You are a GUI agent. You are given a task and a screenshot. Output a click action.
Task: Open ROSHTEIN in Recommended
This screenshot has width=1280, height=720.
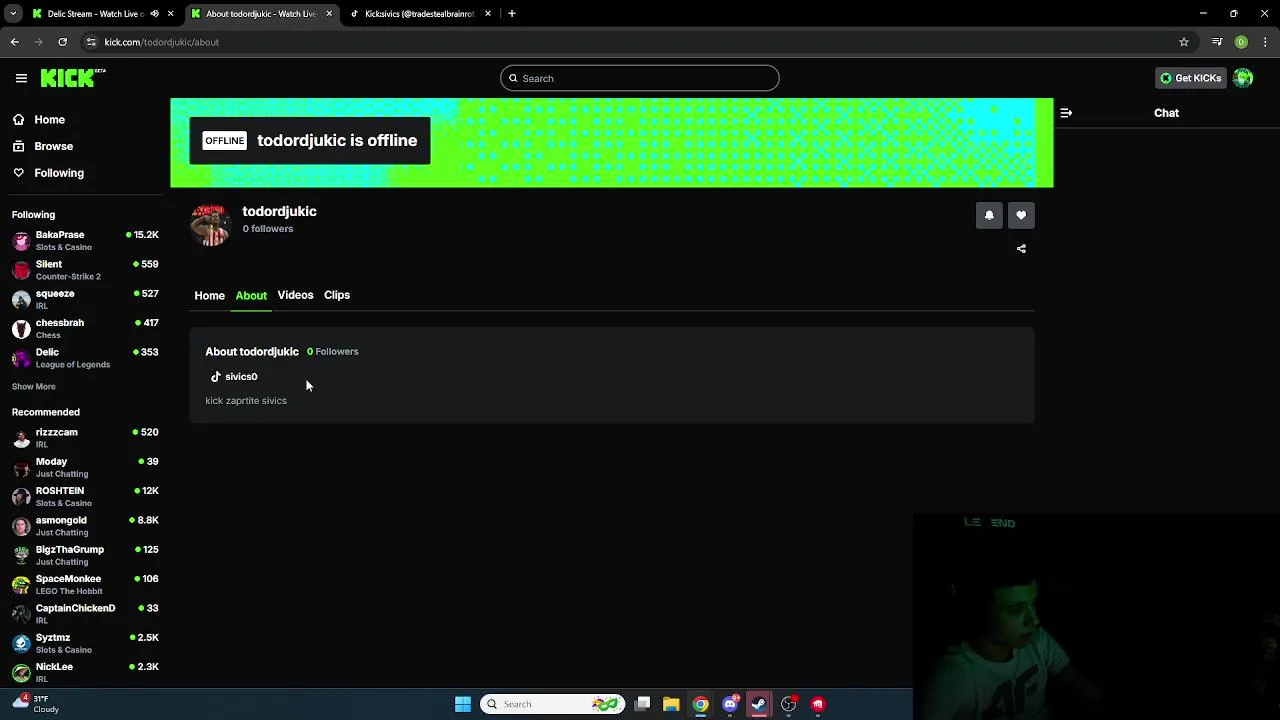(85, 497)
